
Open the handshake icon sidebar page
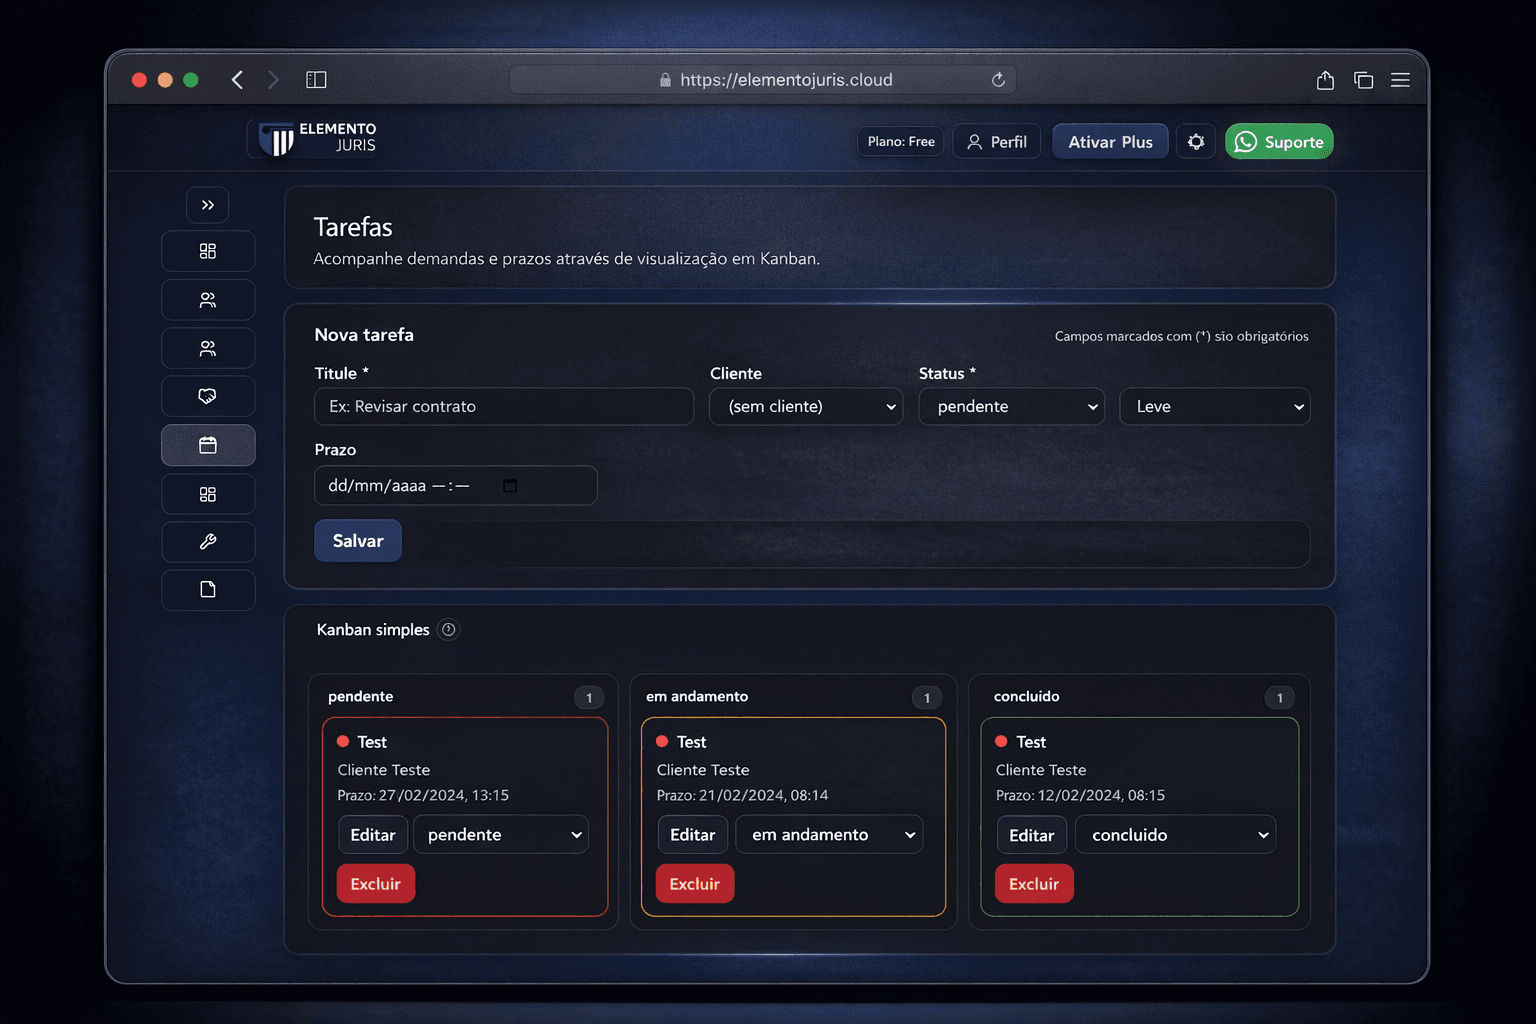pyautogui.click(x=207, y=397)
